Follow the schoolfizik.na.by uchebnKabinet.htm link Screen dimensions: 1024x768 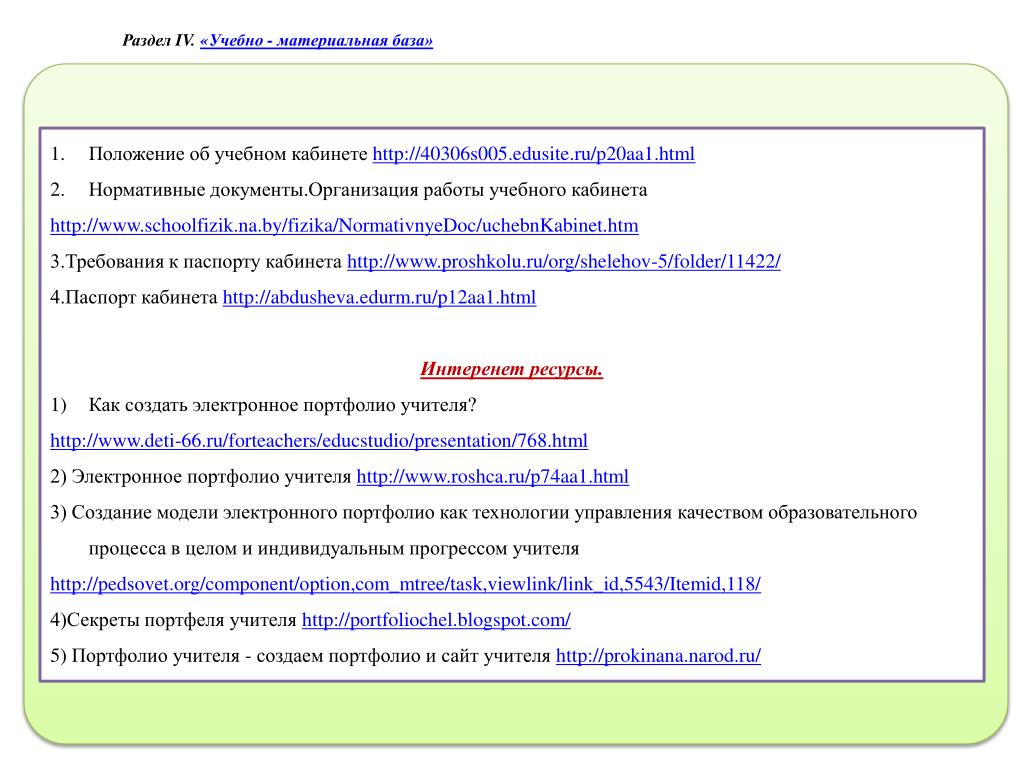click(x=344, y=226)
